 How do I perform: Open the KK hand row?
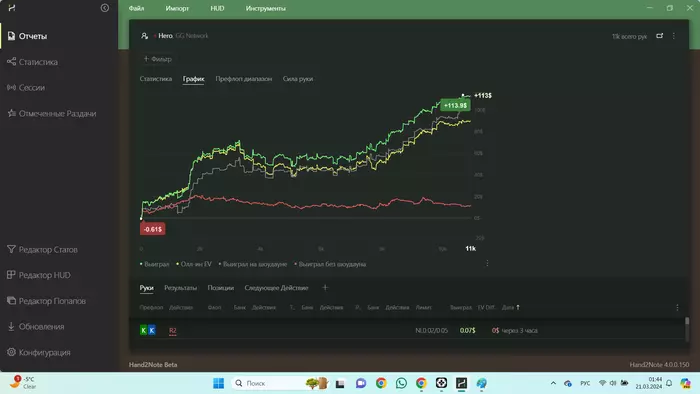coord(408,331)
